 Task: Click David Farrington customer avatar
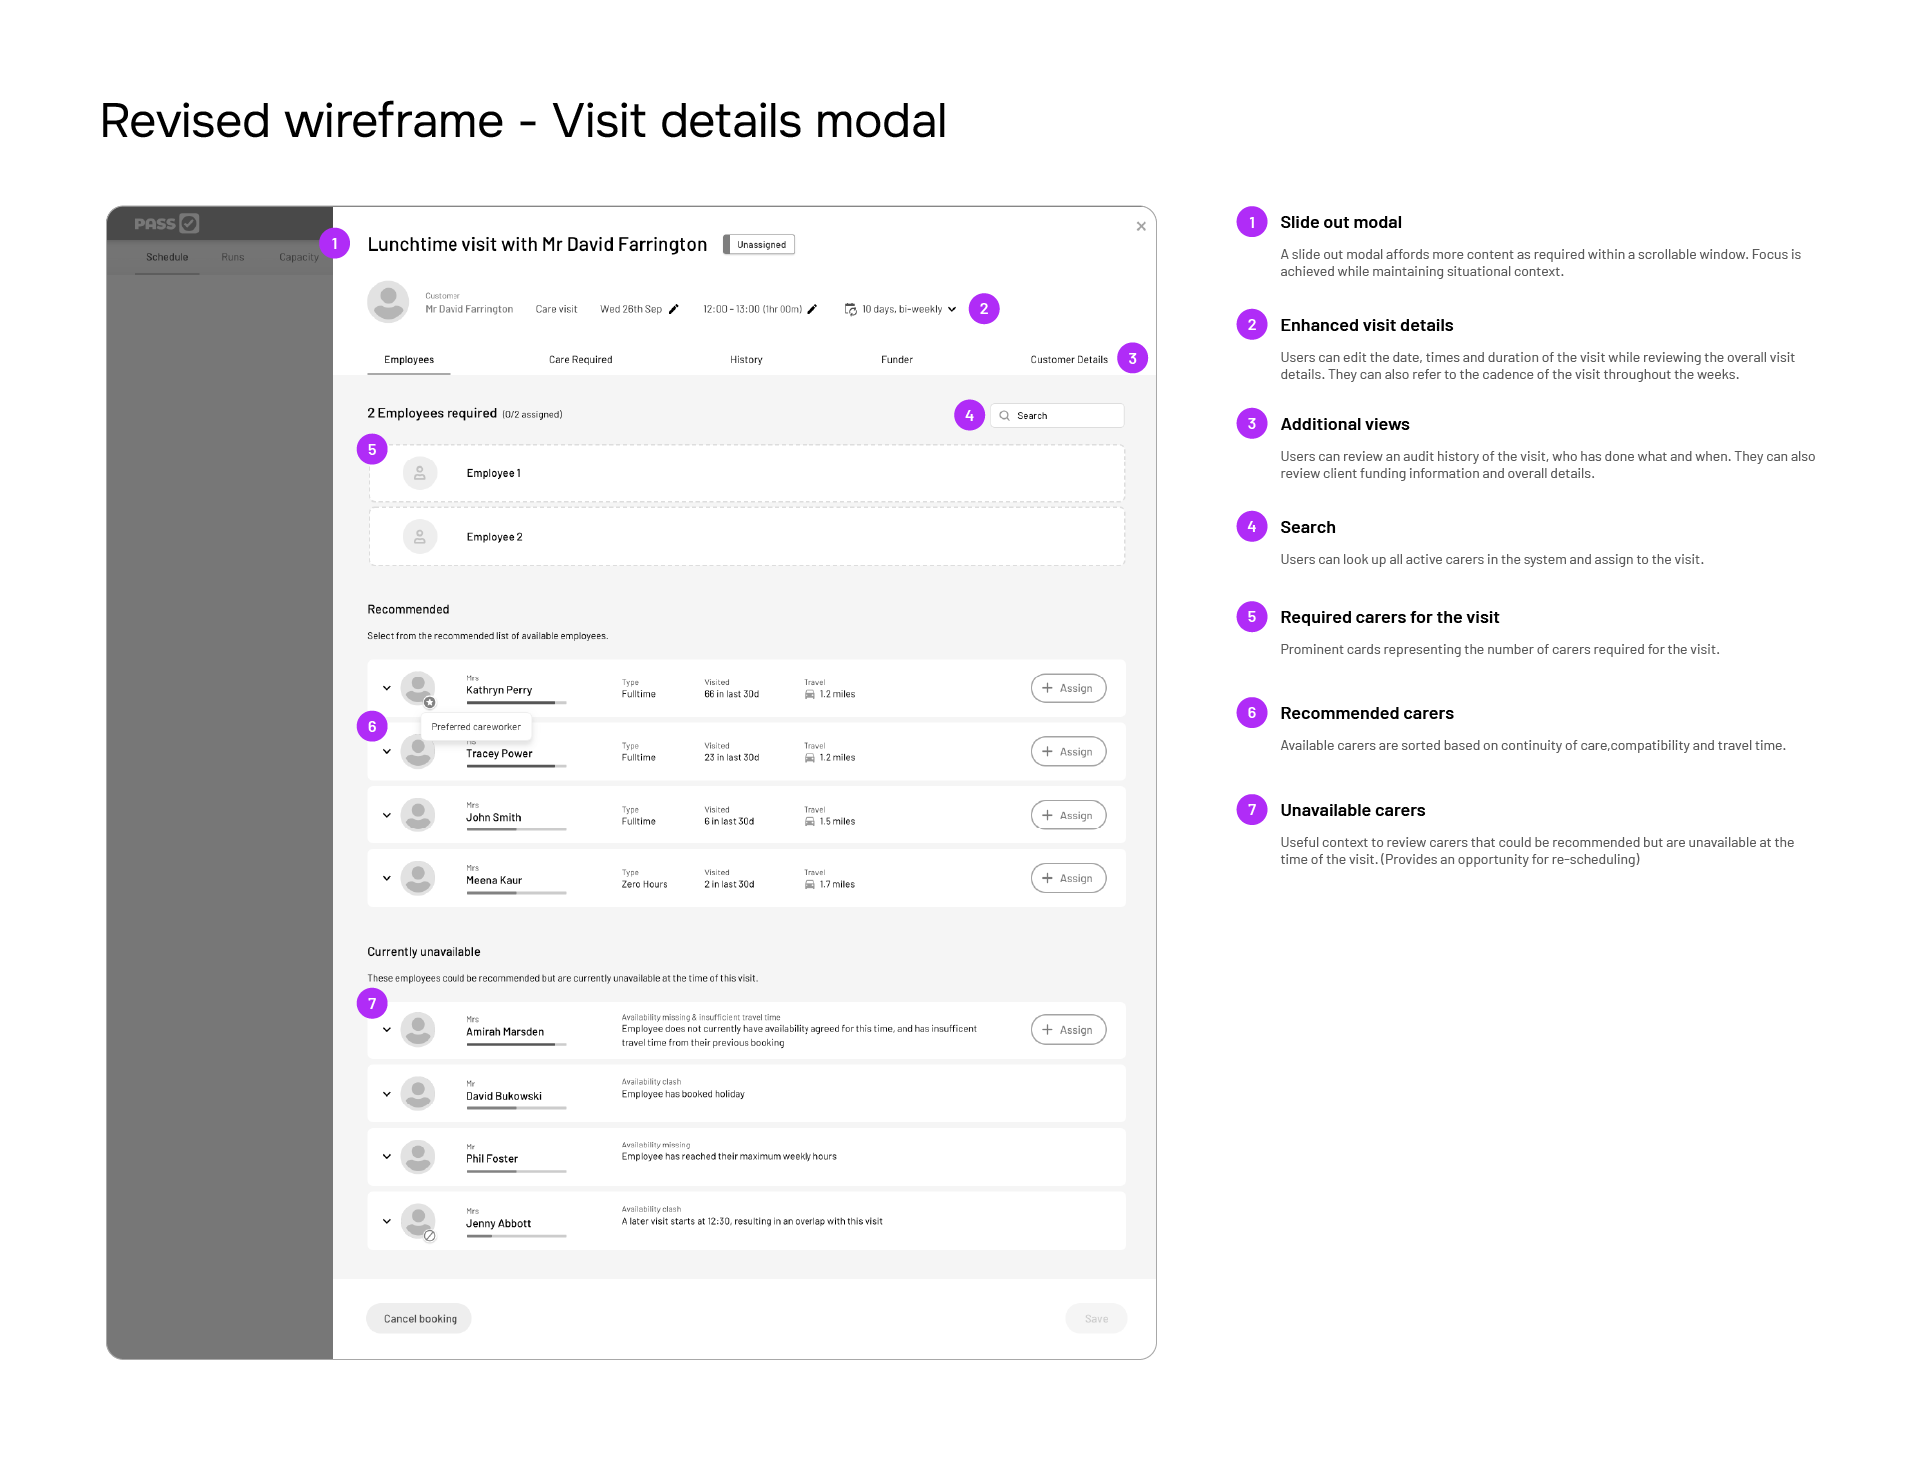388,301
